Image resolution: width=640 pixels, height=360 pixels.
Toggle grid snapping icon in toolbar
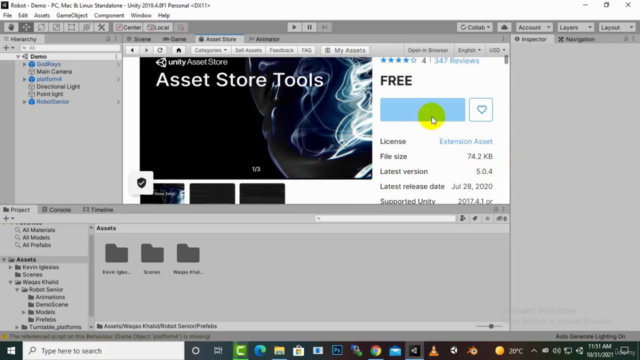pos(181,27)
